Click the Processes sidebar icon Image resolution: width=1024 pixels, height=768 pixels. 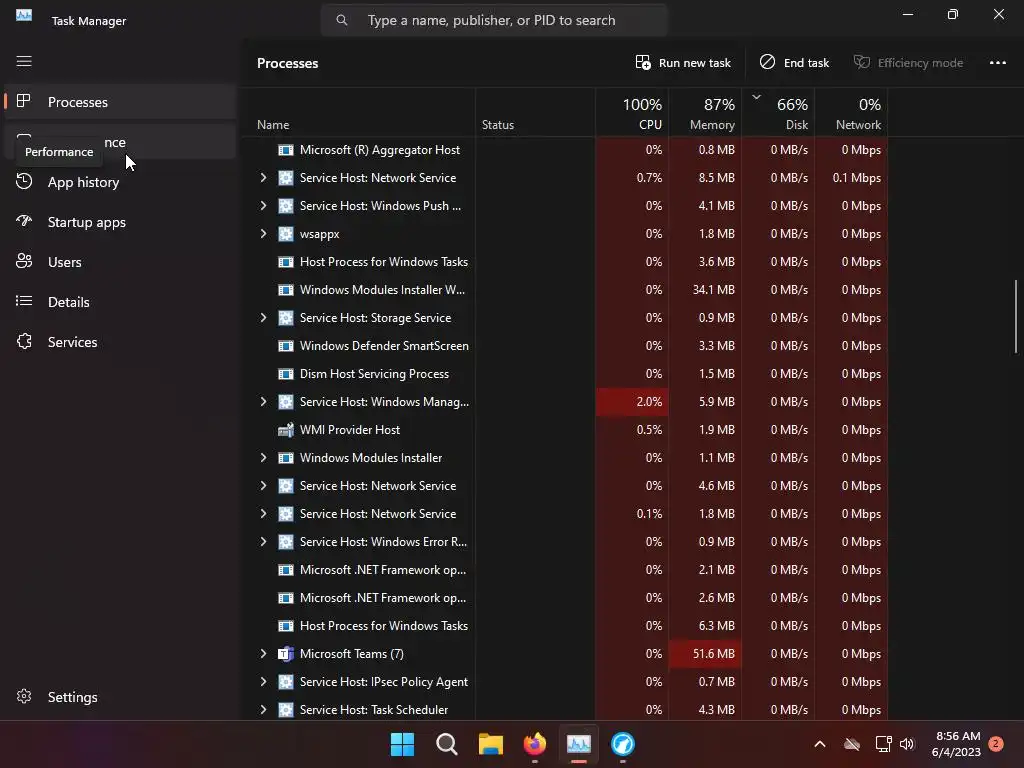point(24,101)
